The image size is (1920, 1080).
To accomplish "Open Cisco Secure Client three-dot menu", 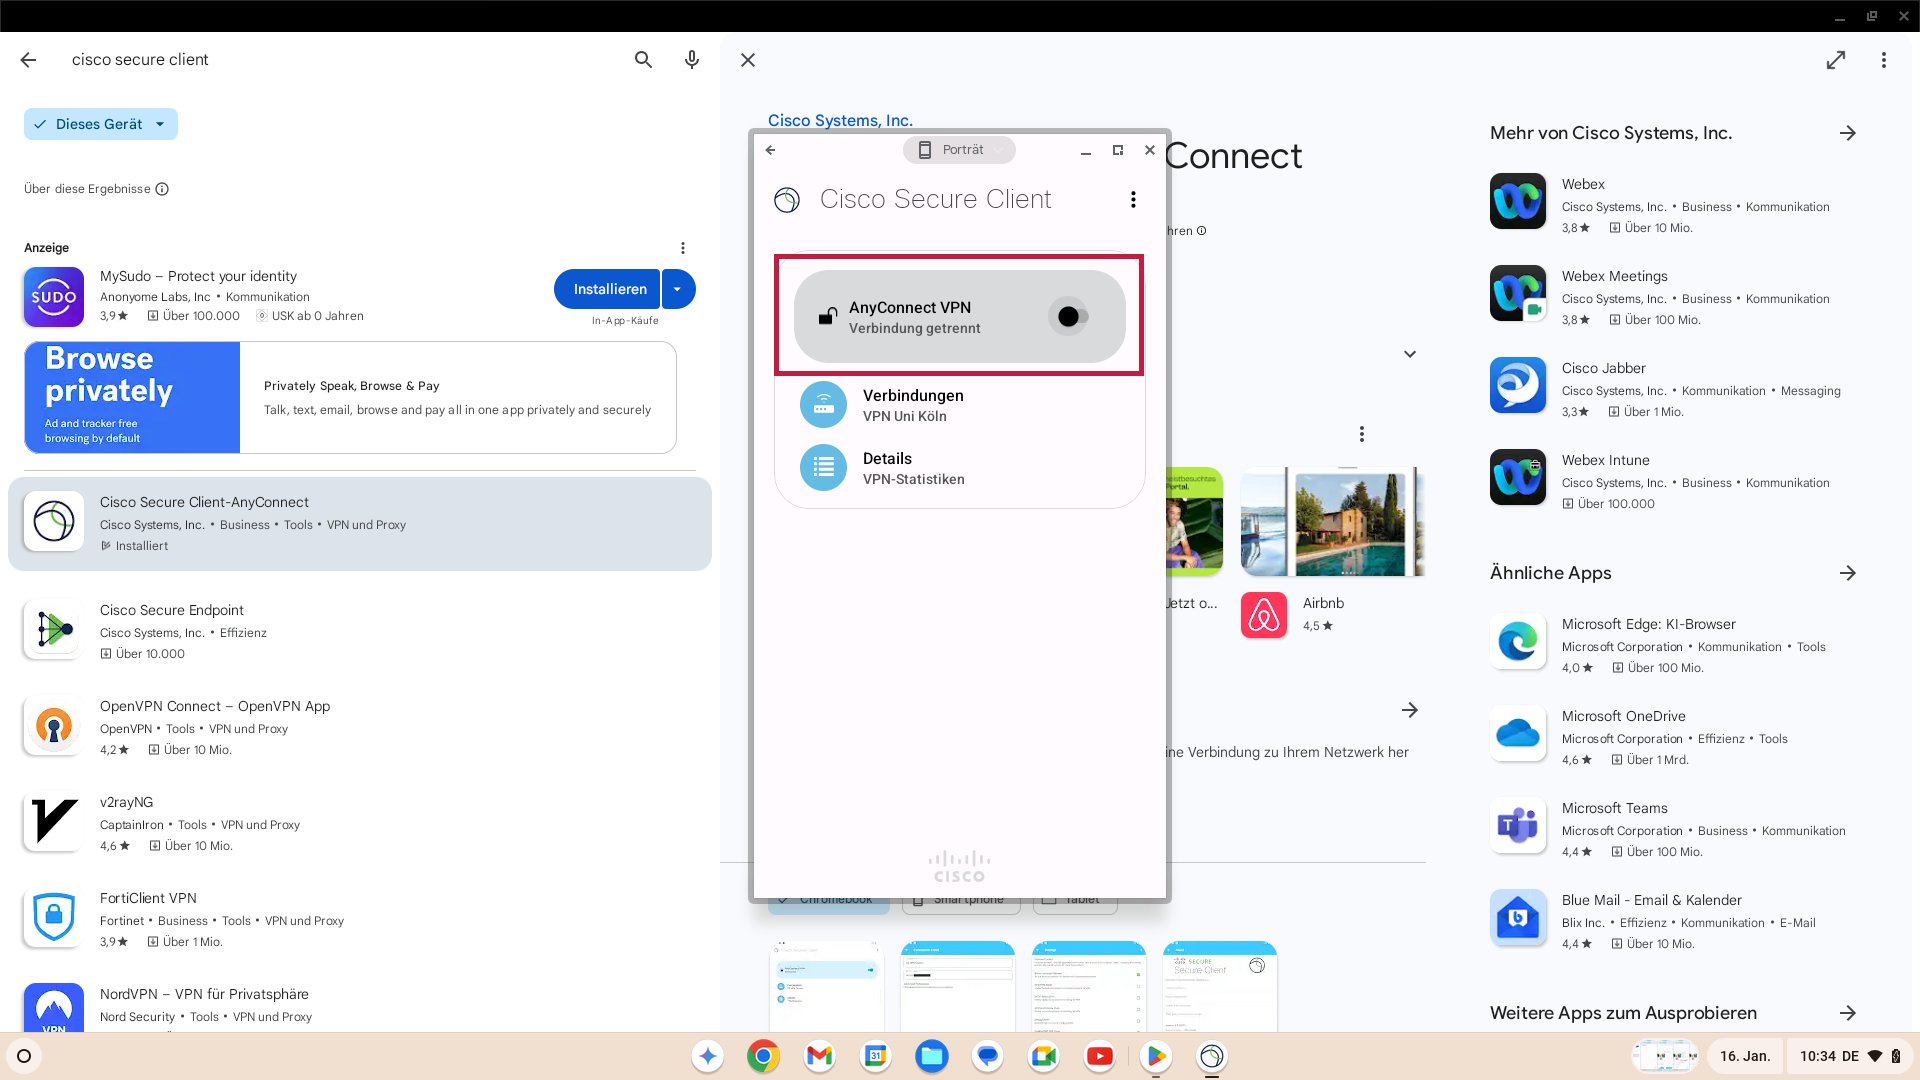I will [x=1133, y=200].
